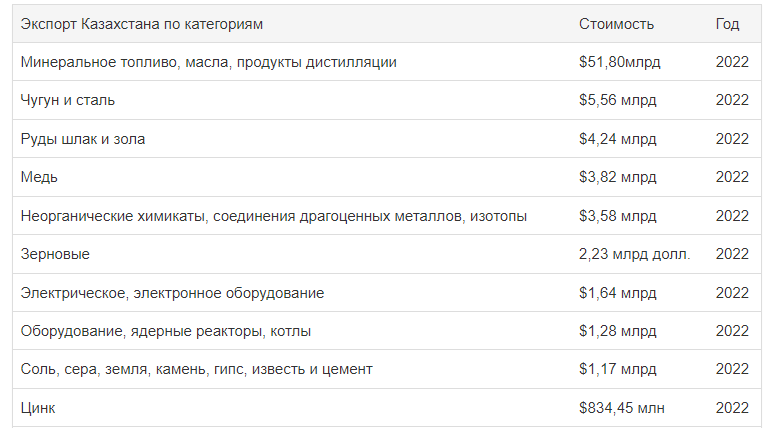Viewport: 776px width, 428px height.
Task: Click the header "Экспорт Казахстана по категориям"
Action: [x=142, y=24]
